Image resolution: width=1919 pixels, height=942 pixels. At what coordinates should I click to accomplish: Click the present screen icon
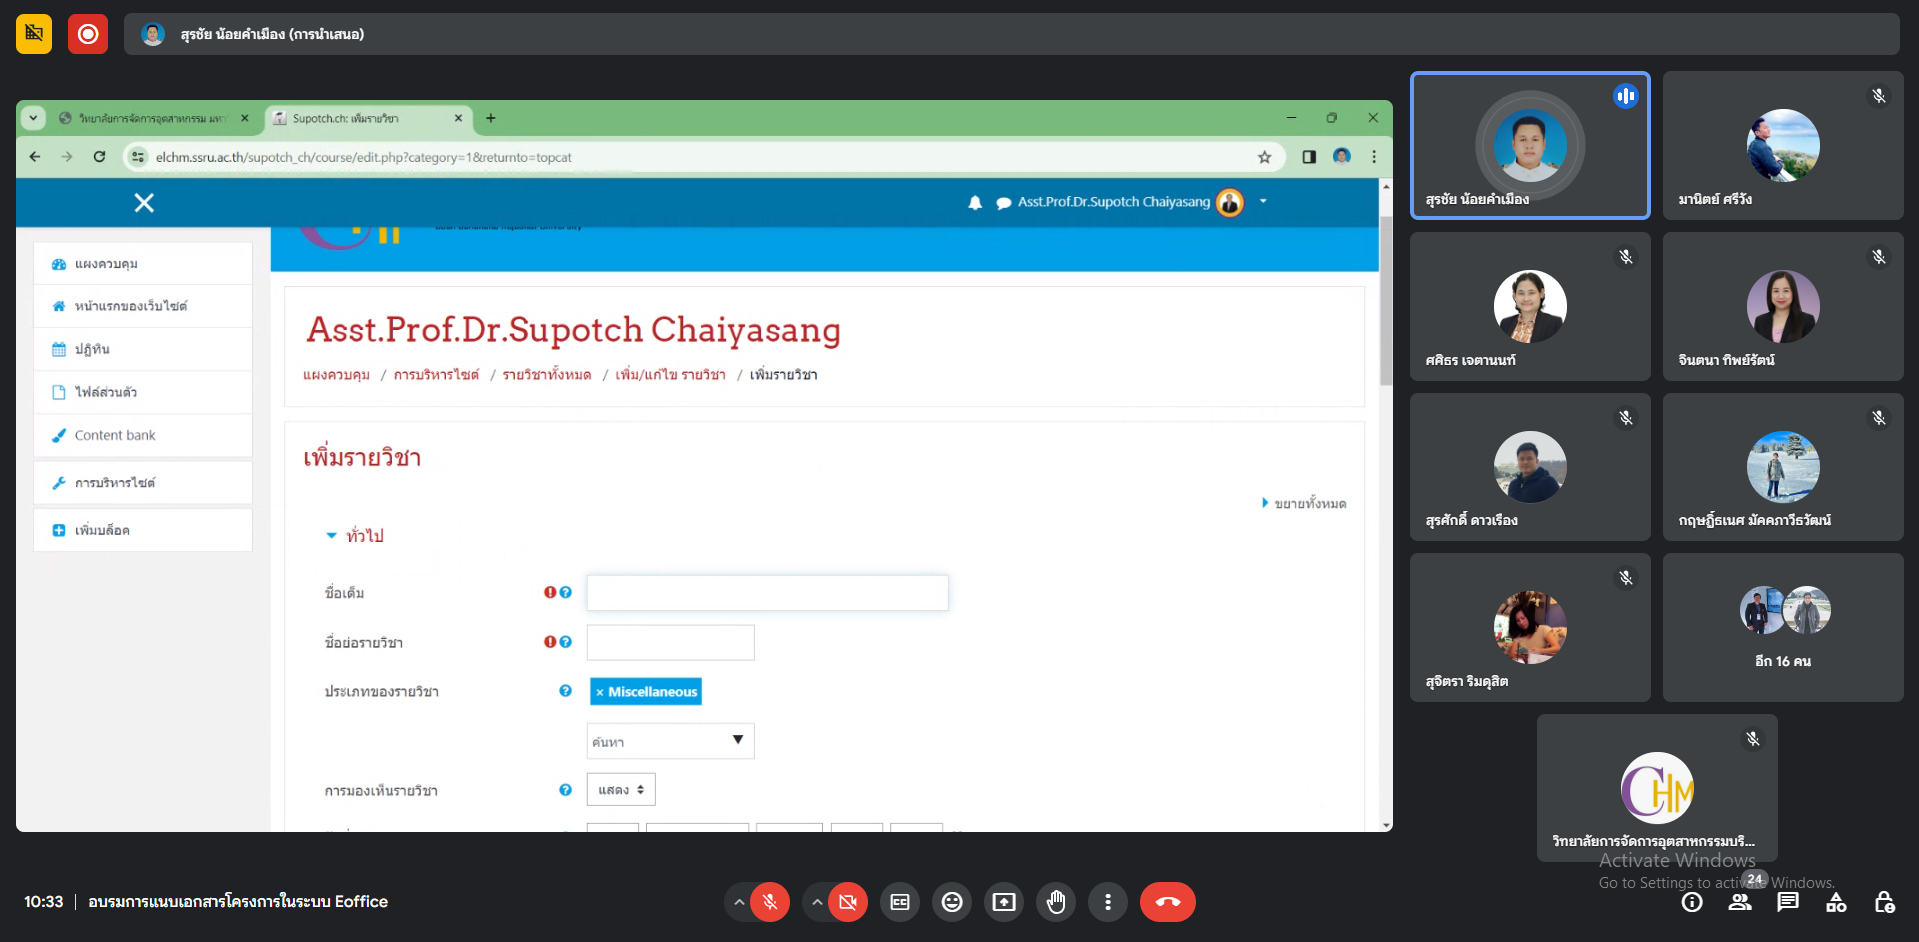1004,902
